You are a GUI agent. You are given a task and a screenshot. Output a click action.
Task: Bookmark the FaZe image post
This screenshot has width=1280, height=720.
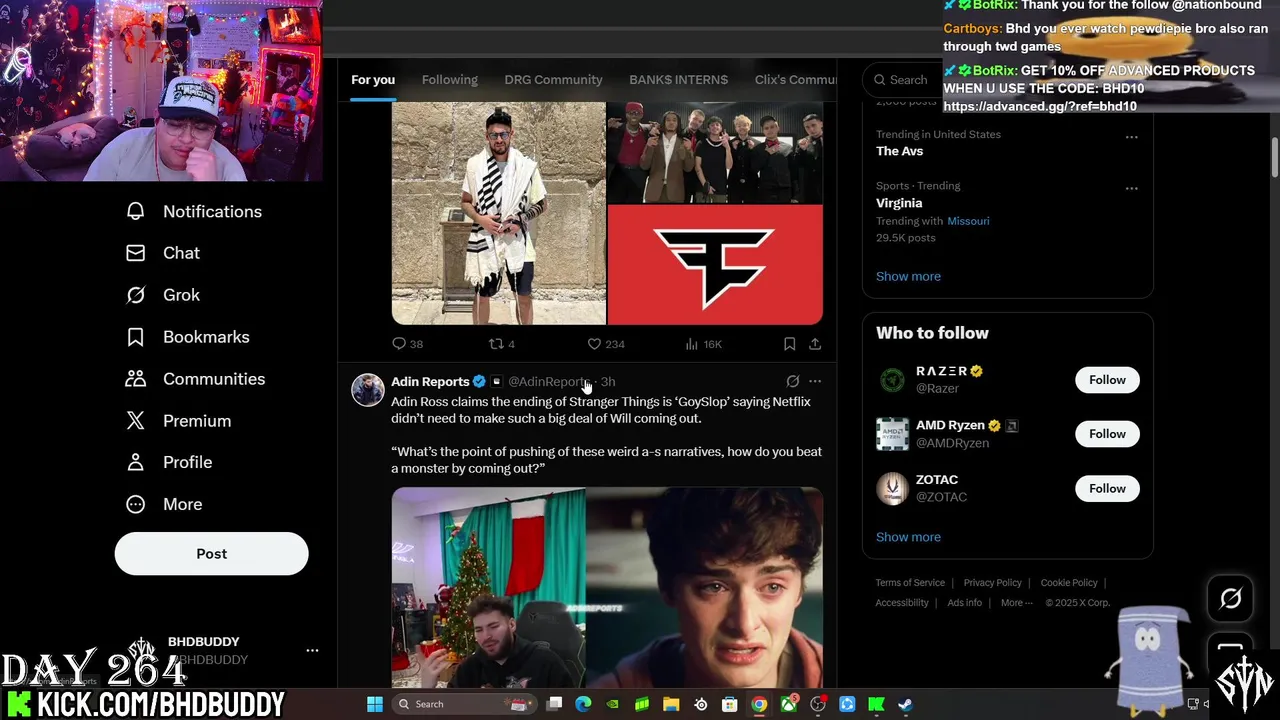pyautogui.click(x=789, y=344)
